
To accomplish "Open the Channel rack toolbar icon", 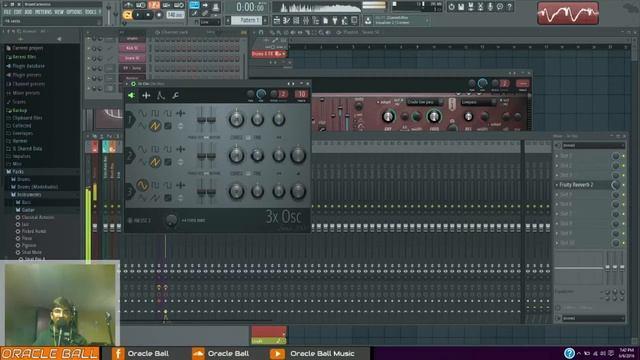I will click(x=296, y=20).
